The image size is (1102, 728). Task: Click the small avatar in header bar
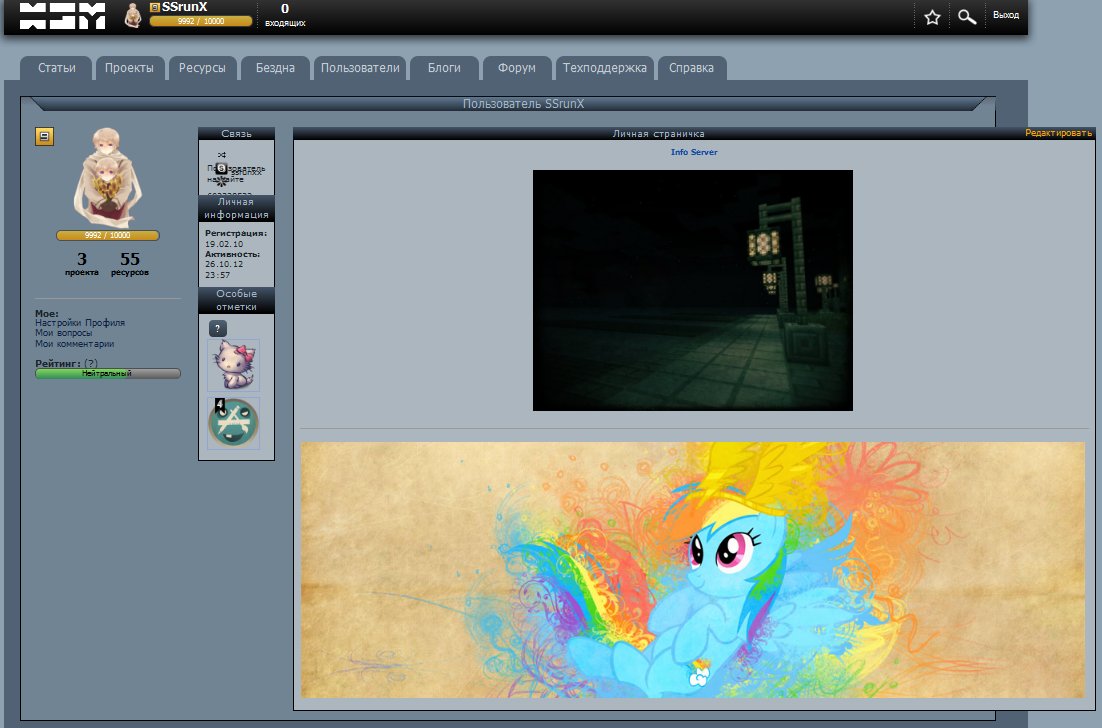(x=132, y=15)
